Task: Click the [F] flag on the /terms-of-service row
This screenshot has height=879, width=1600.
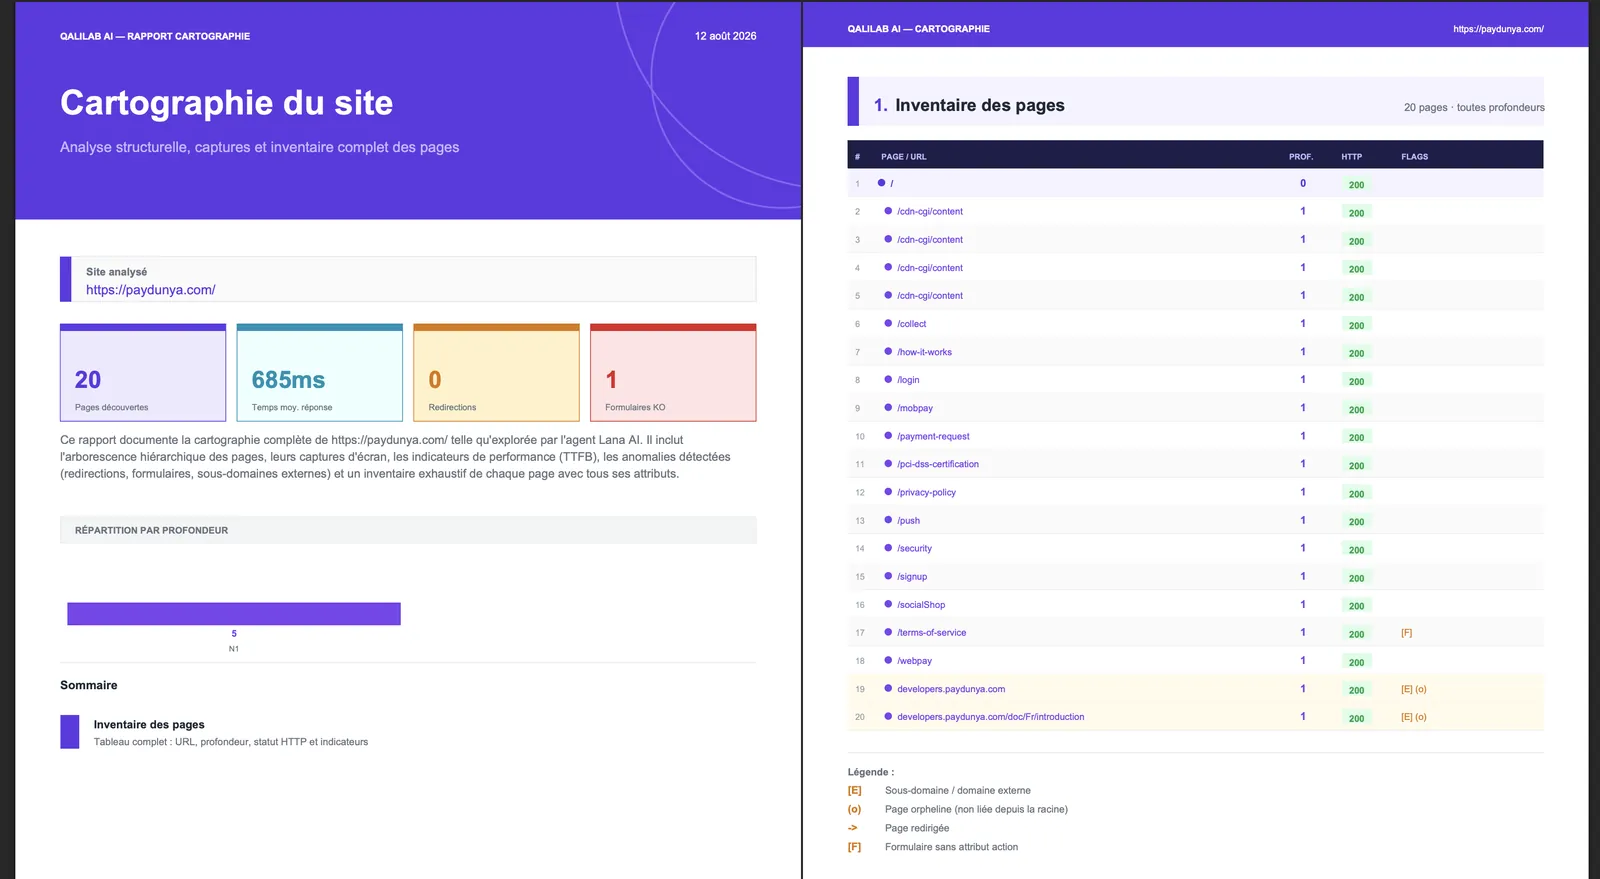Action: click(x=1406, y=633)
